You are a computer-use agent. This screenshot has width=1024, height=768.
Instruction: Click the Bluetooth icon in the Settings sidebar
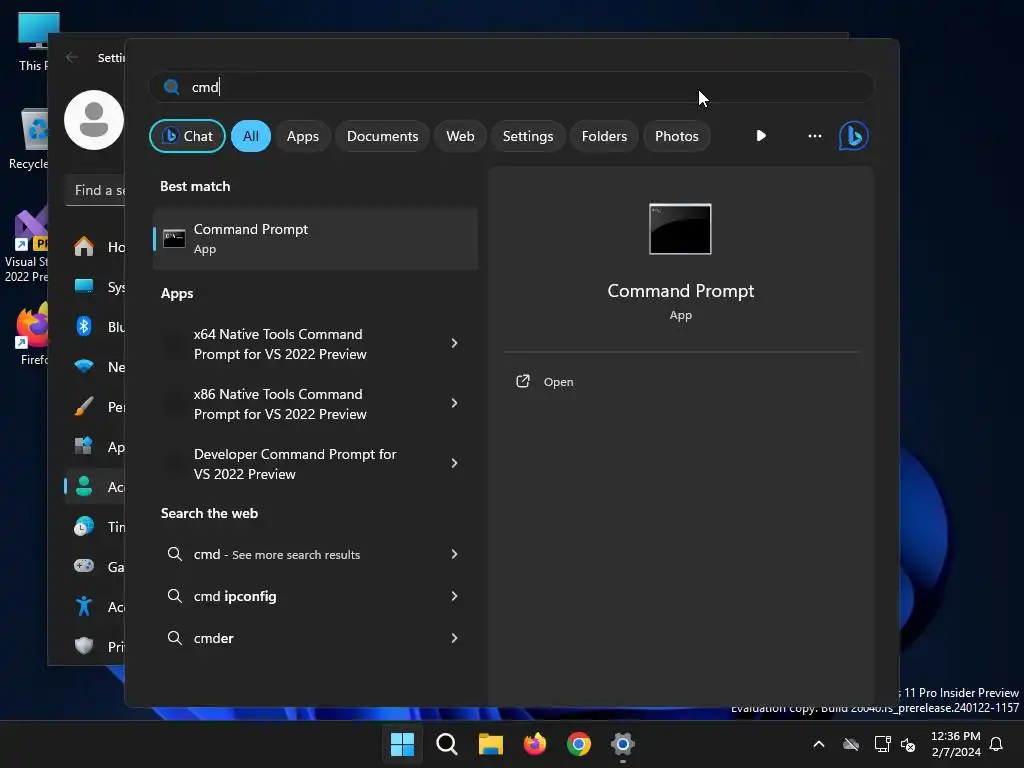point(84,326)
